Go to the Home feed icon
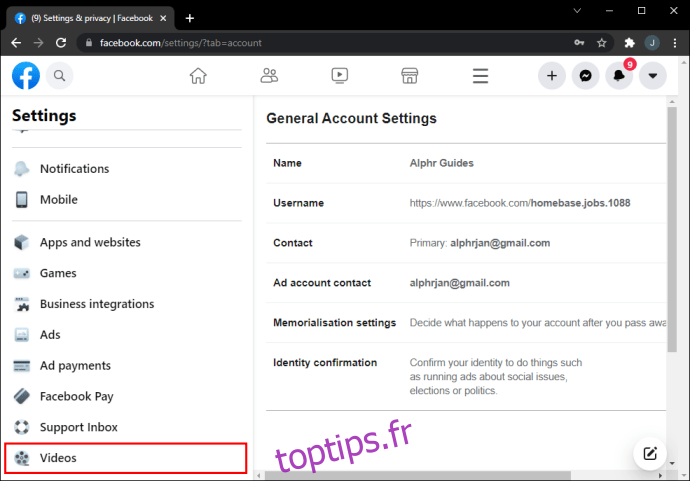Viewport: 690px width, 481px height. click(198, 76)
